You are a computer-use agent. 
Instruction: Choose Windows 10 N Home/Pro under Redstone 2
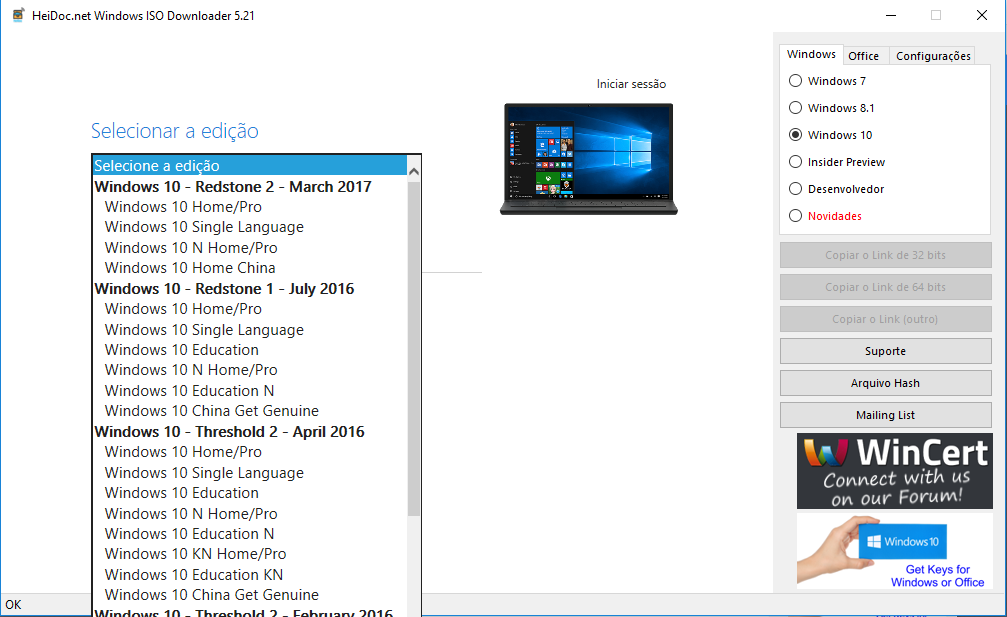(x=250, y=248)
